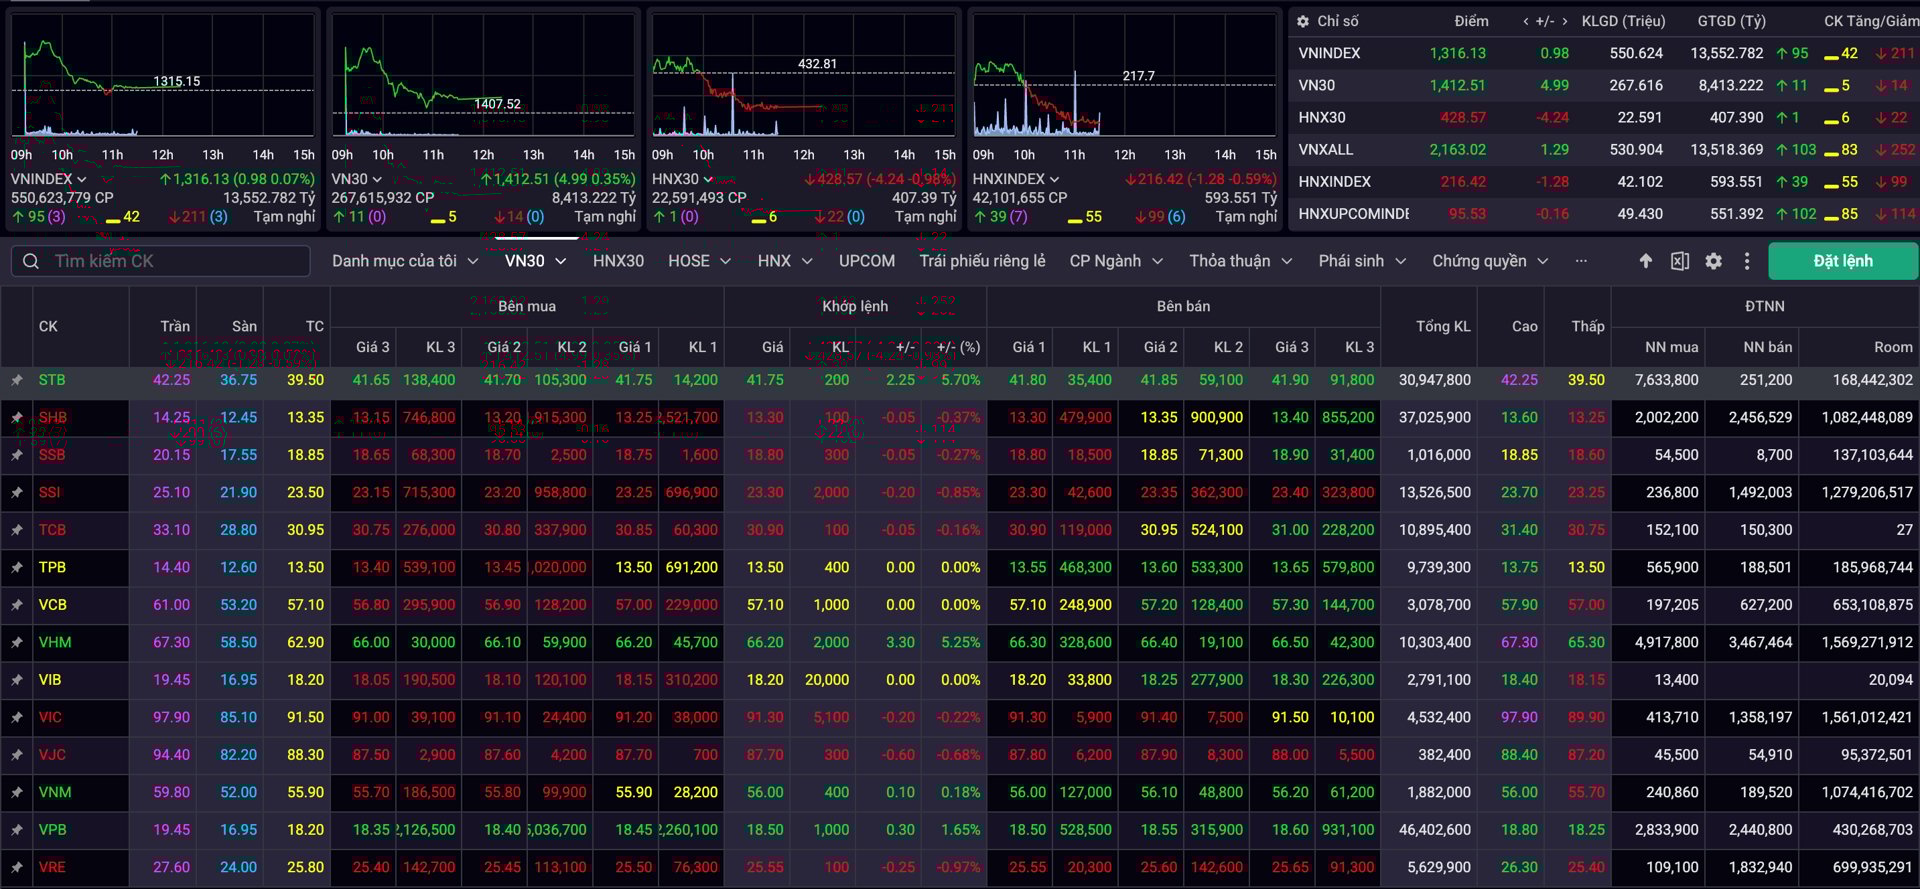Viewport: 1920px width, 889px height.
Task: Toggle pin icon on VJC row
Action: pyautogui.click(x=17, y=755)
